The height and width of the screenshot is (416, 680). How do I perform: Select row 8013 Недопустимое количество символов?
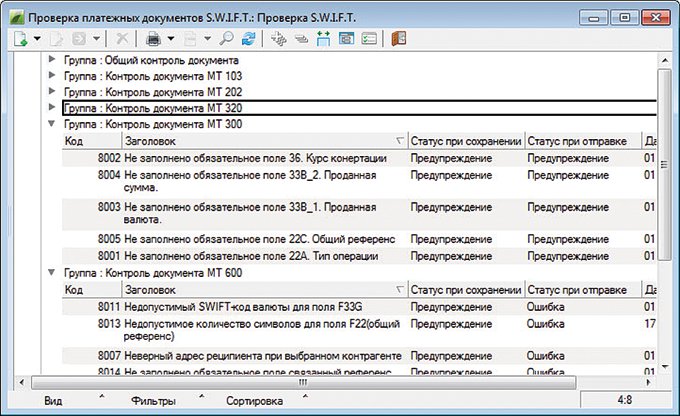(x=359, y=330)
